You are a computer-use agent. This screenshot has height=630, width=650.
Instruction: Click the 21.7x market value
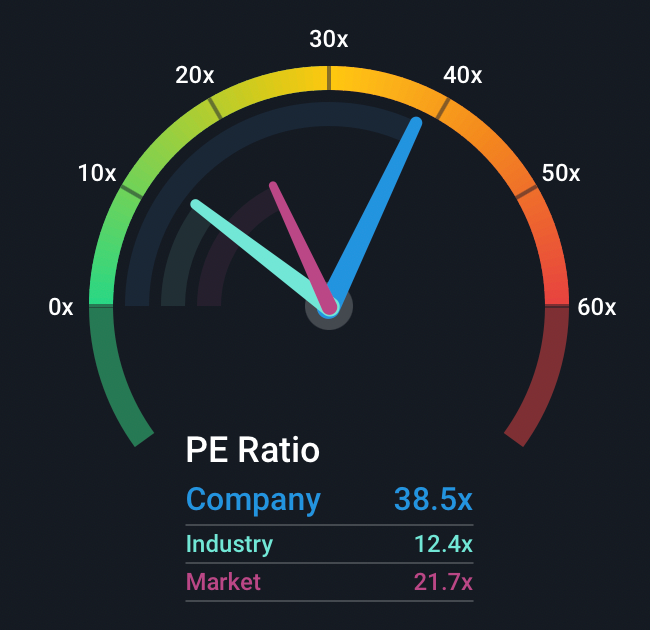tap(443, 581)
